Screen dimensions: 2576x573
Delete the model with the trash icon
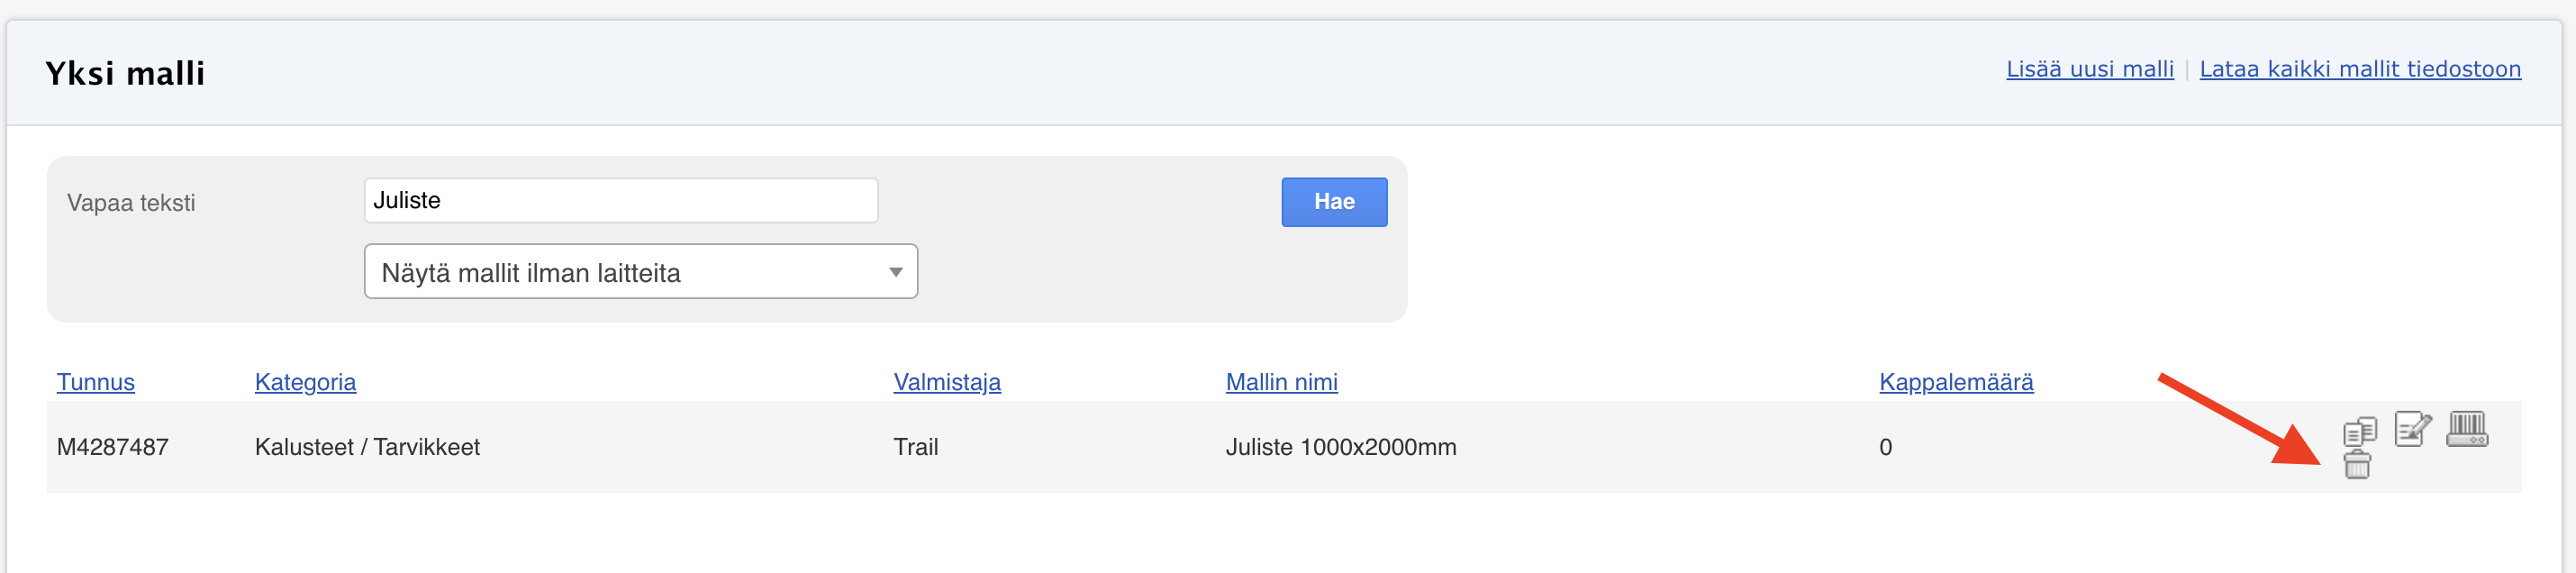pyautogui.click(x=2357, y=464)
